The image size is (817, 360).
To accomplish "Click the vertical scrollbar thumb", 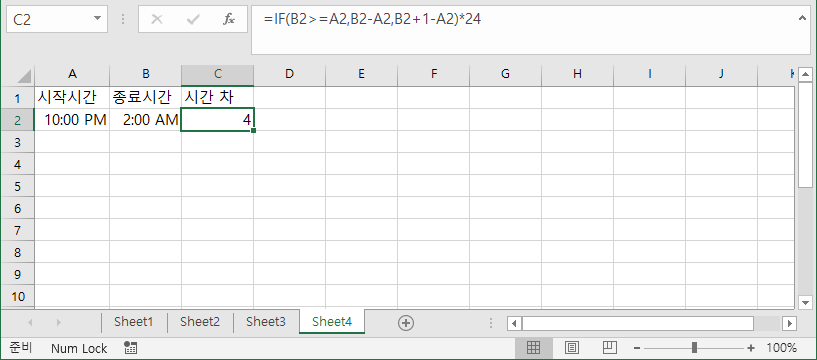I will point(805,134).
